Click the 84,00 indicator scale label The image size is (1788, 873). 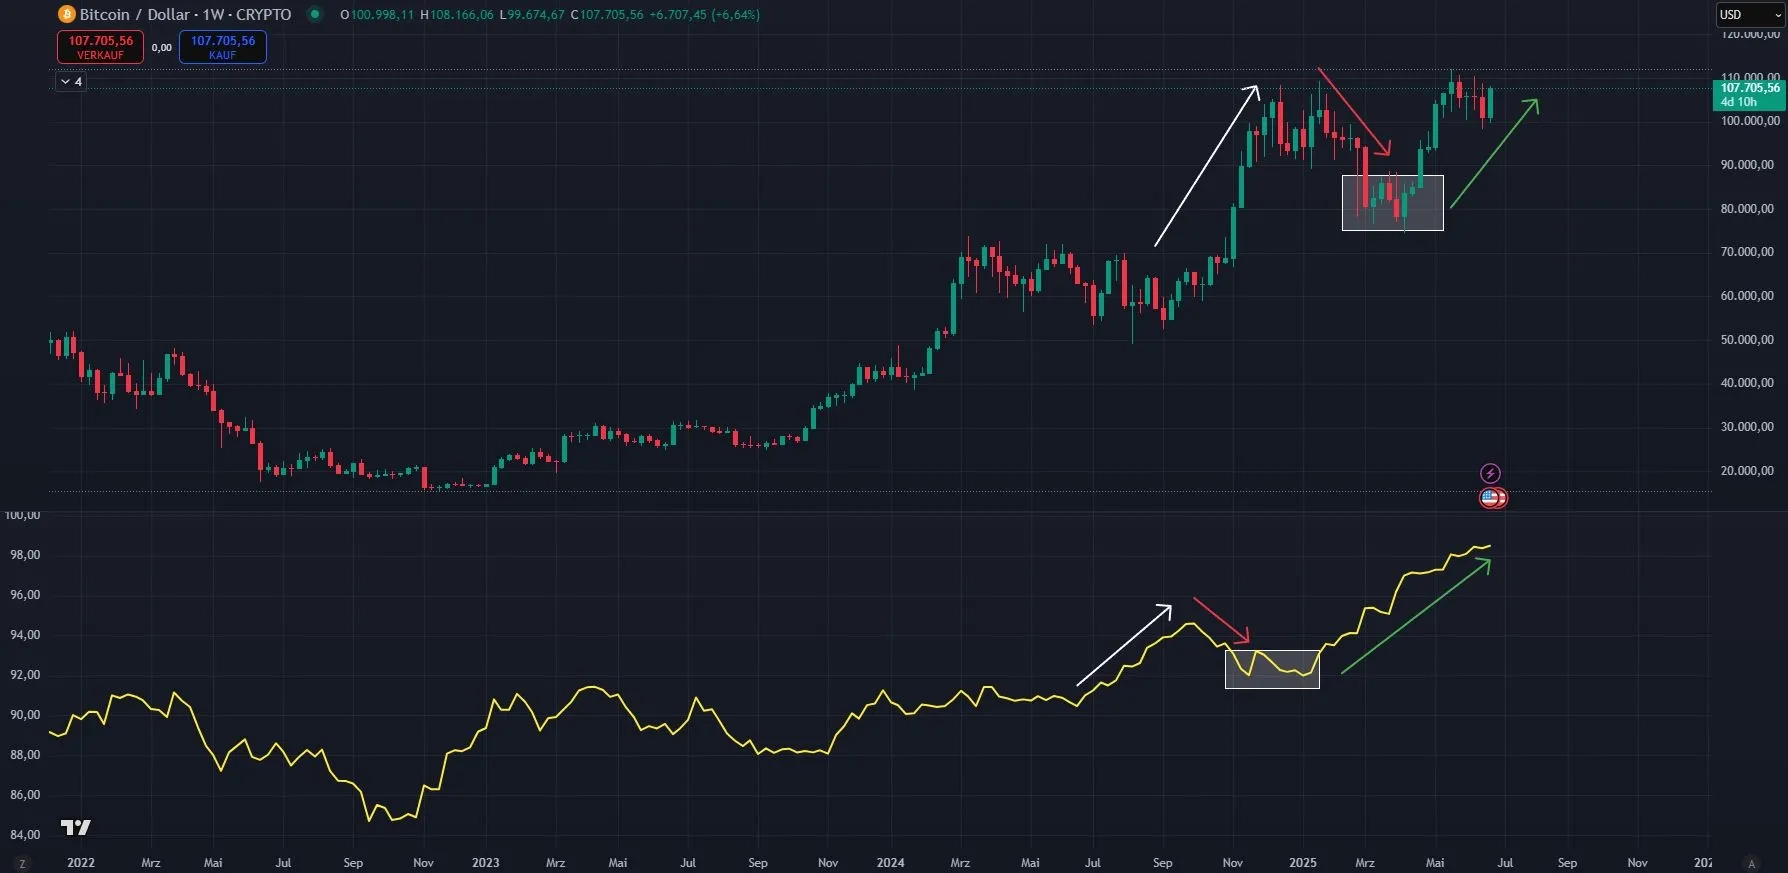point(25,835)
